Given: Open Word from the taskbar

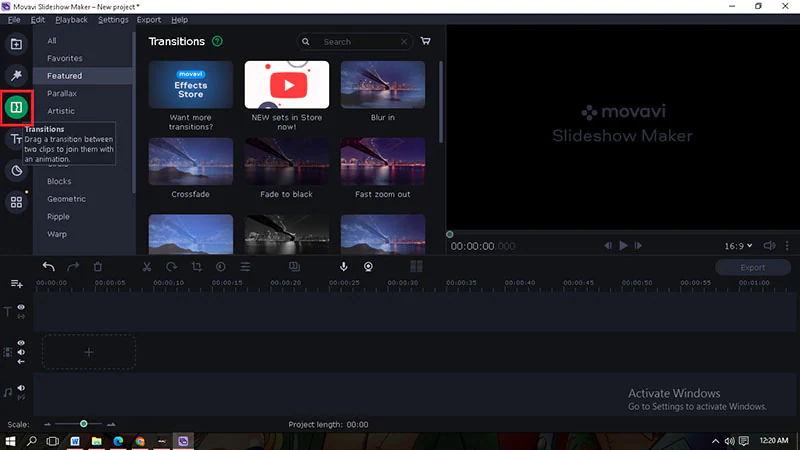Looking at the screenshot, I should tap(75, 441).
